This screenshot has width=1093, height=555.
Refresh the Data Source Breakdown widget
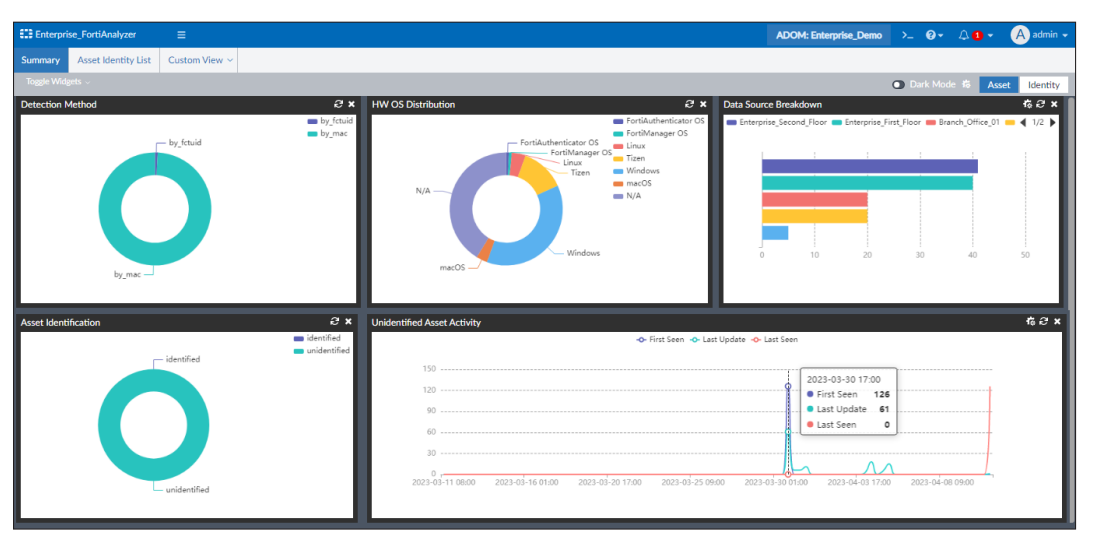pyautogui.click(x=1041, y=104)
